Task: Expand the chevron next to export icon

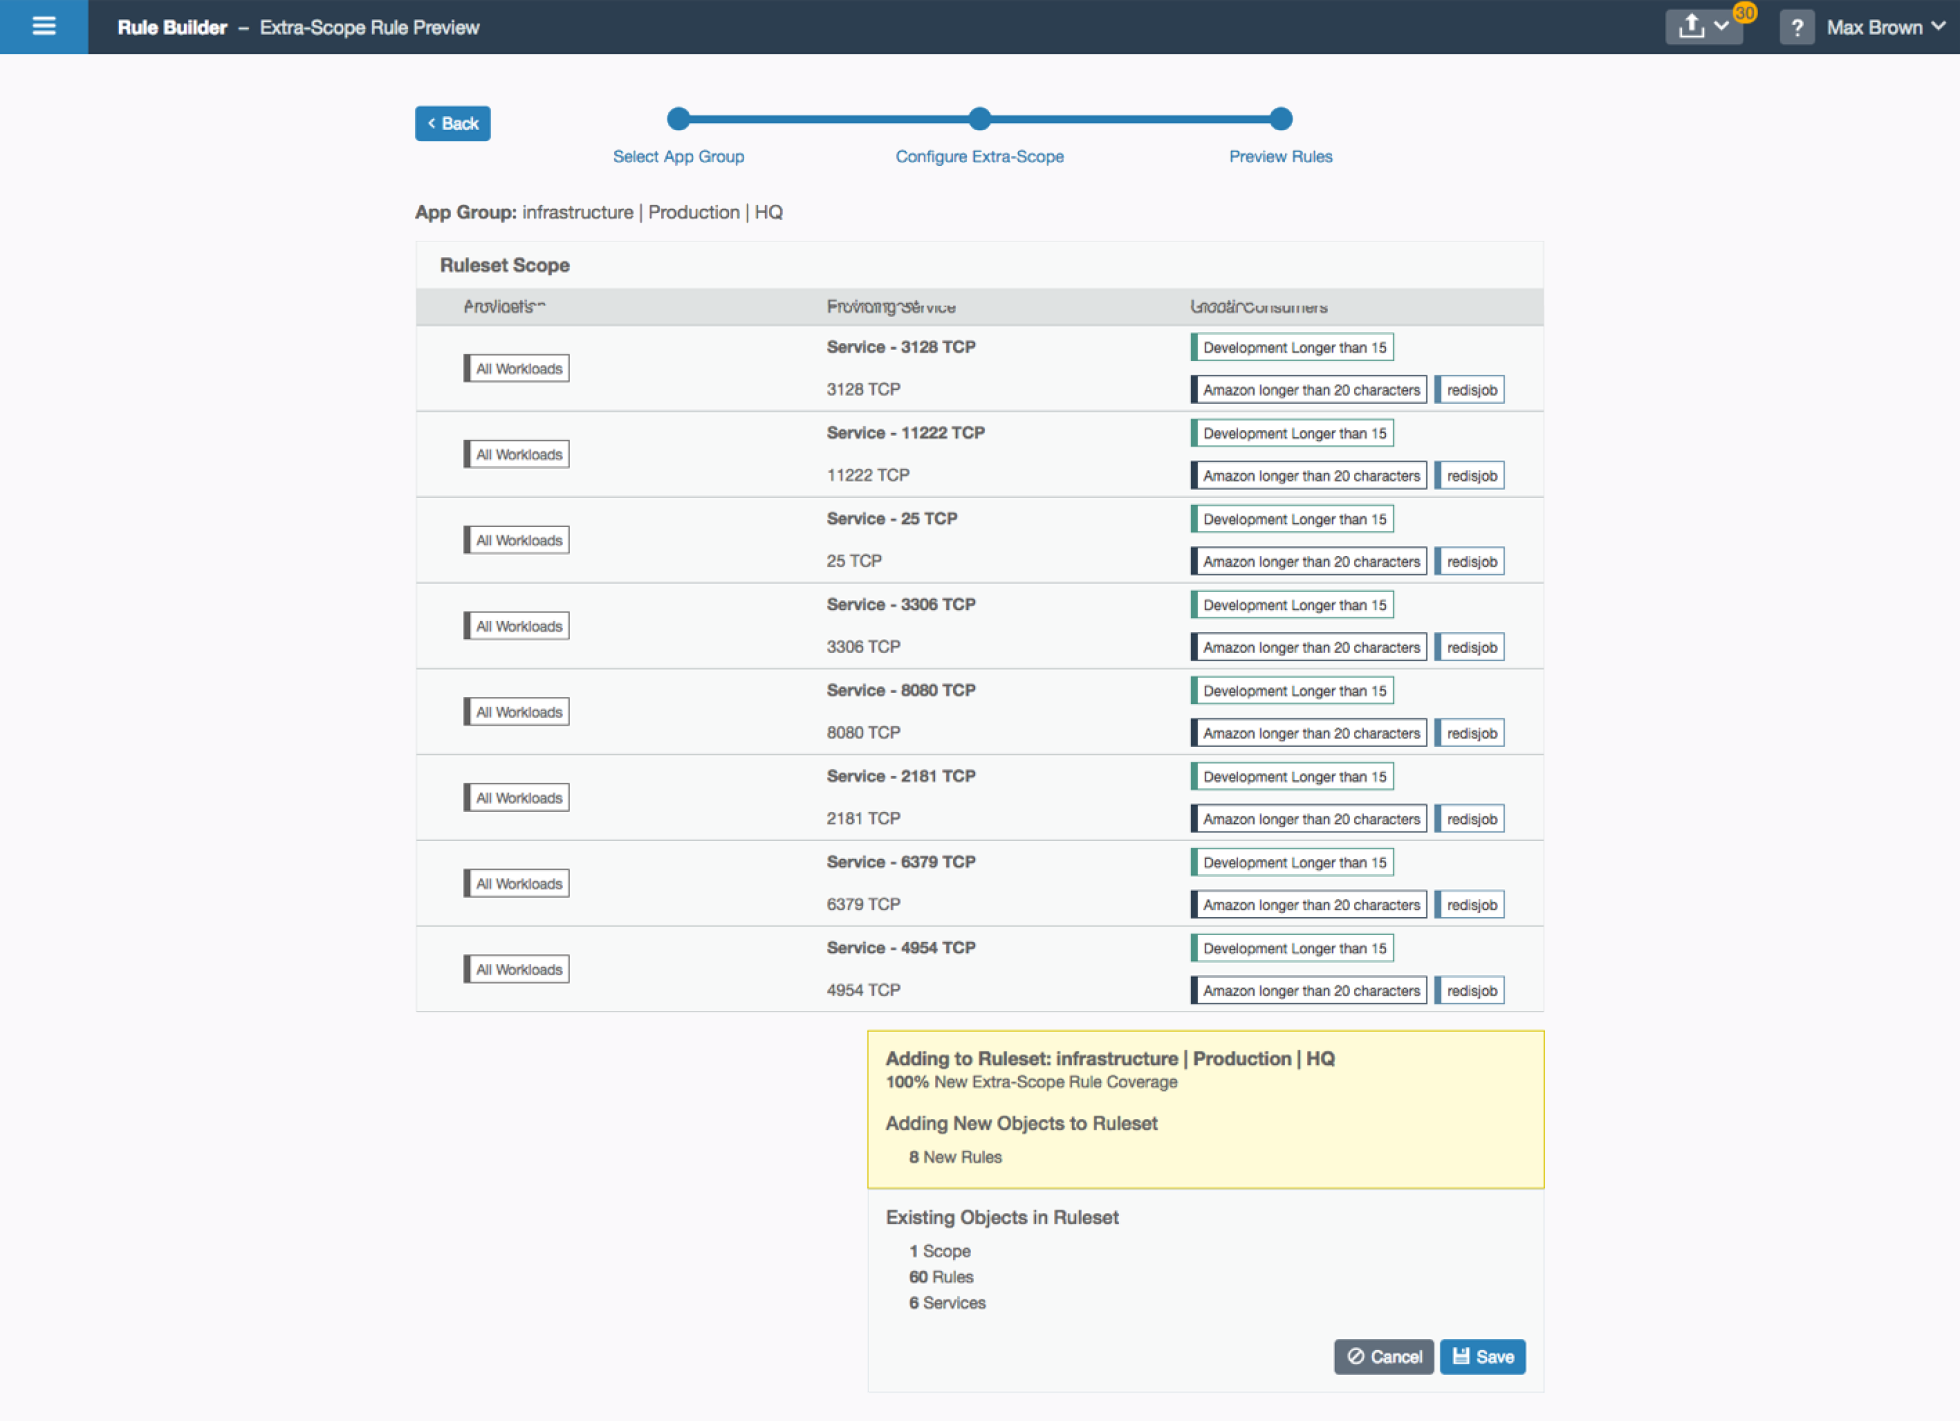Action: 1722,26
